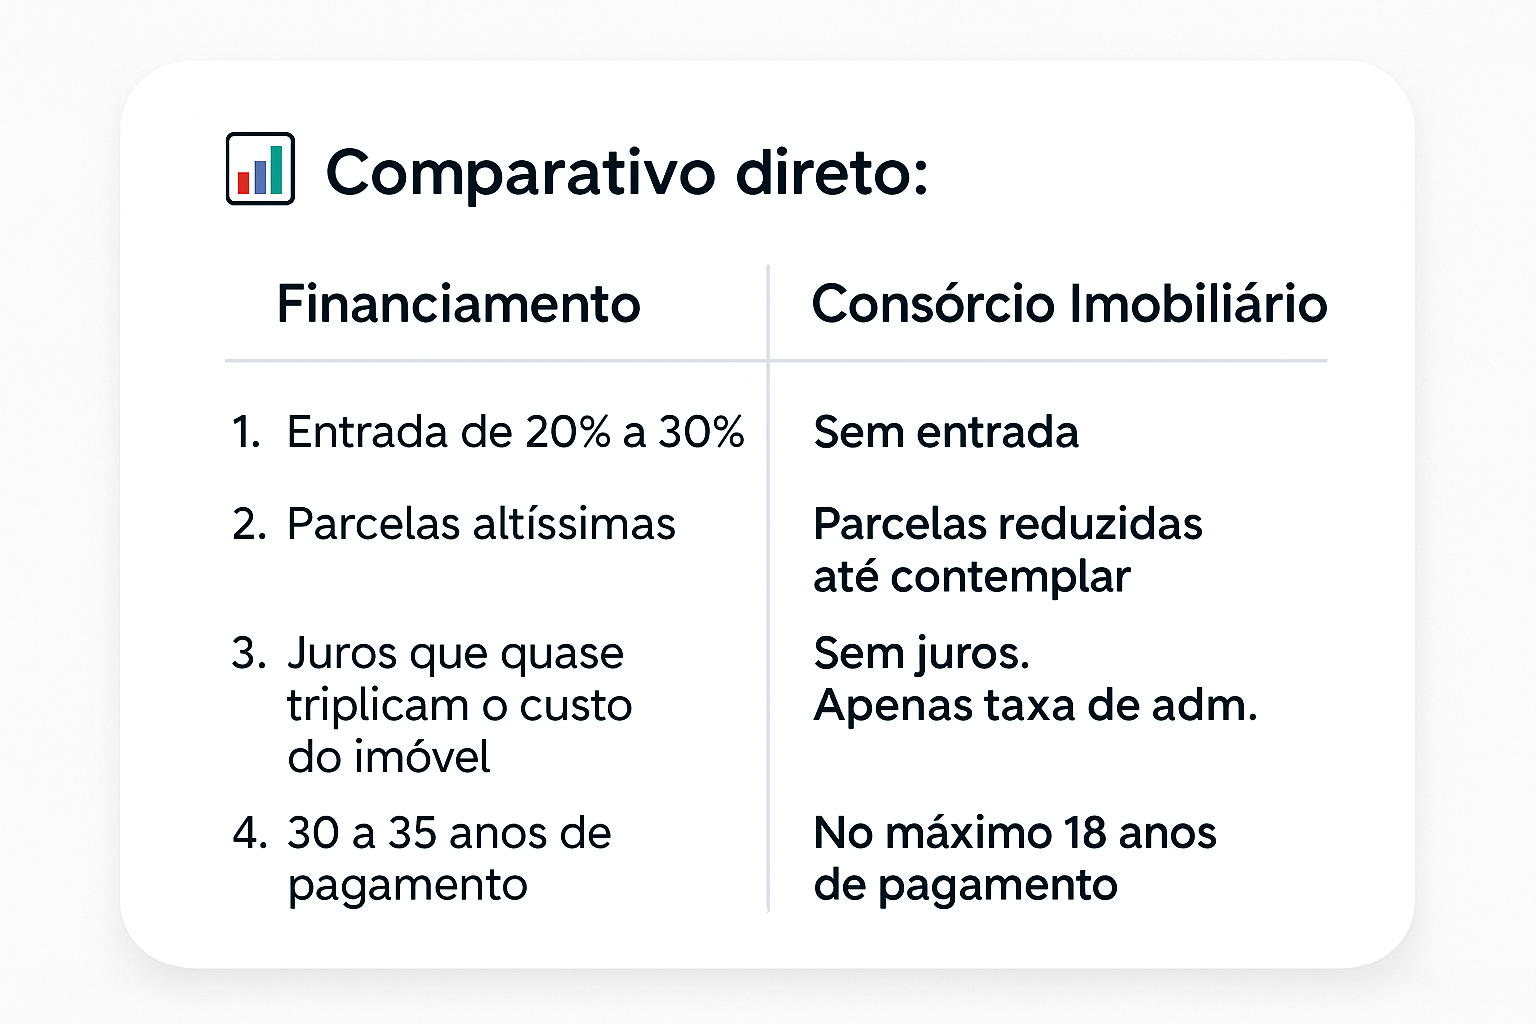Click list number 1
Screen dimensions: 1536x1024
245,432
